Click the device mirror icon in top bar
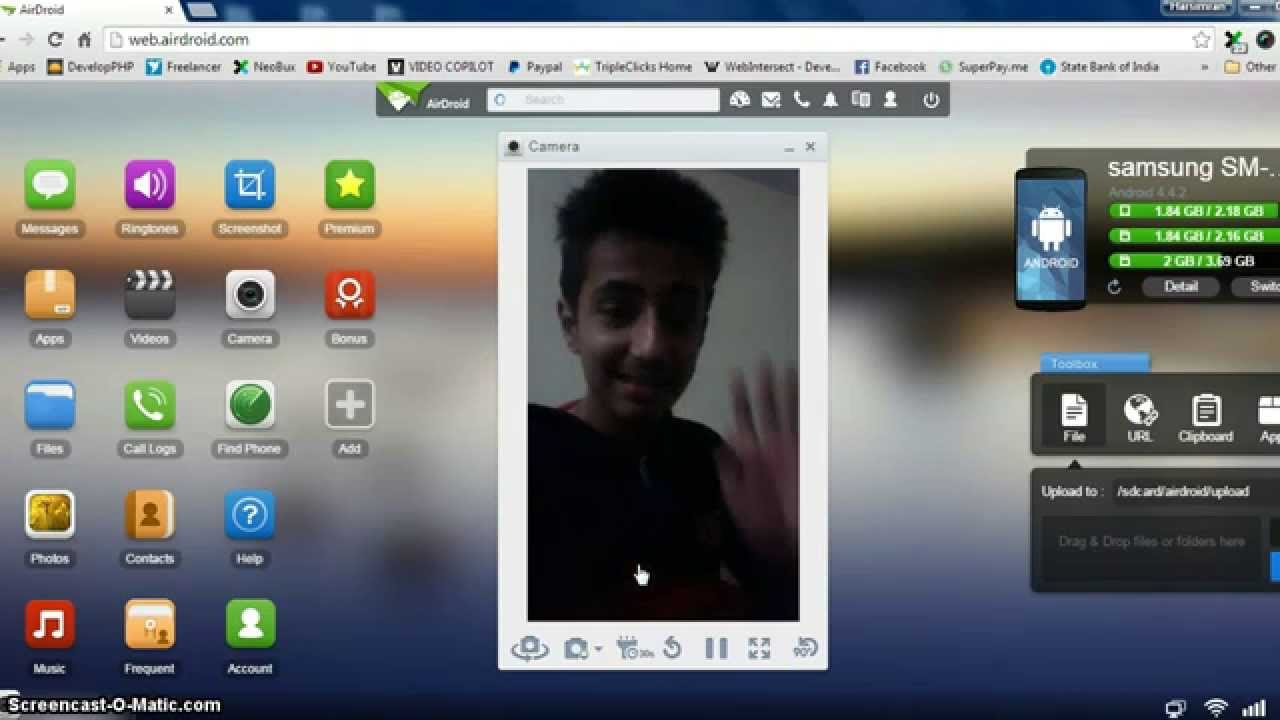 click(860, 100)
